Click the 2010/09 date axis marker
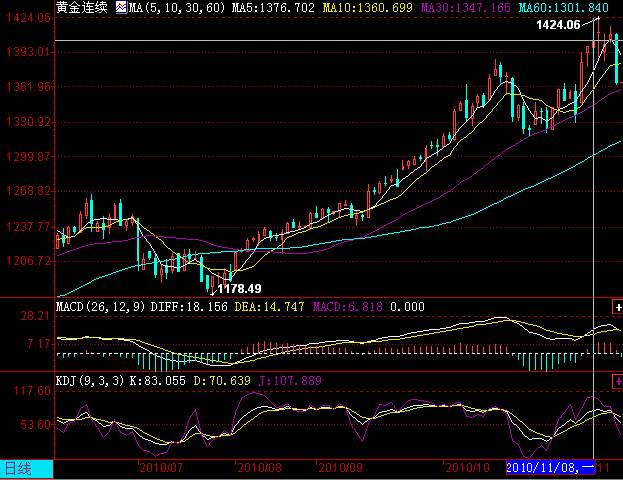This screenshot has height=480, width=623. [x=341, y=468]
